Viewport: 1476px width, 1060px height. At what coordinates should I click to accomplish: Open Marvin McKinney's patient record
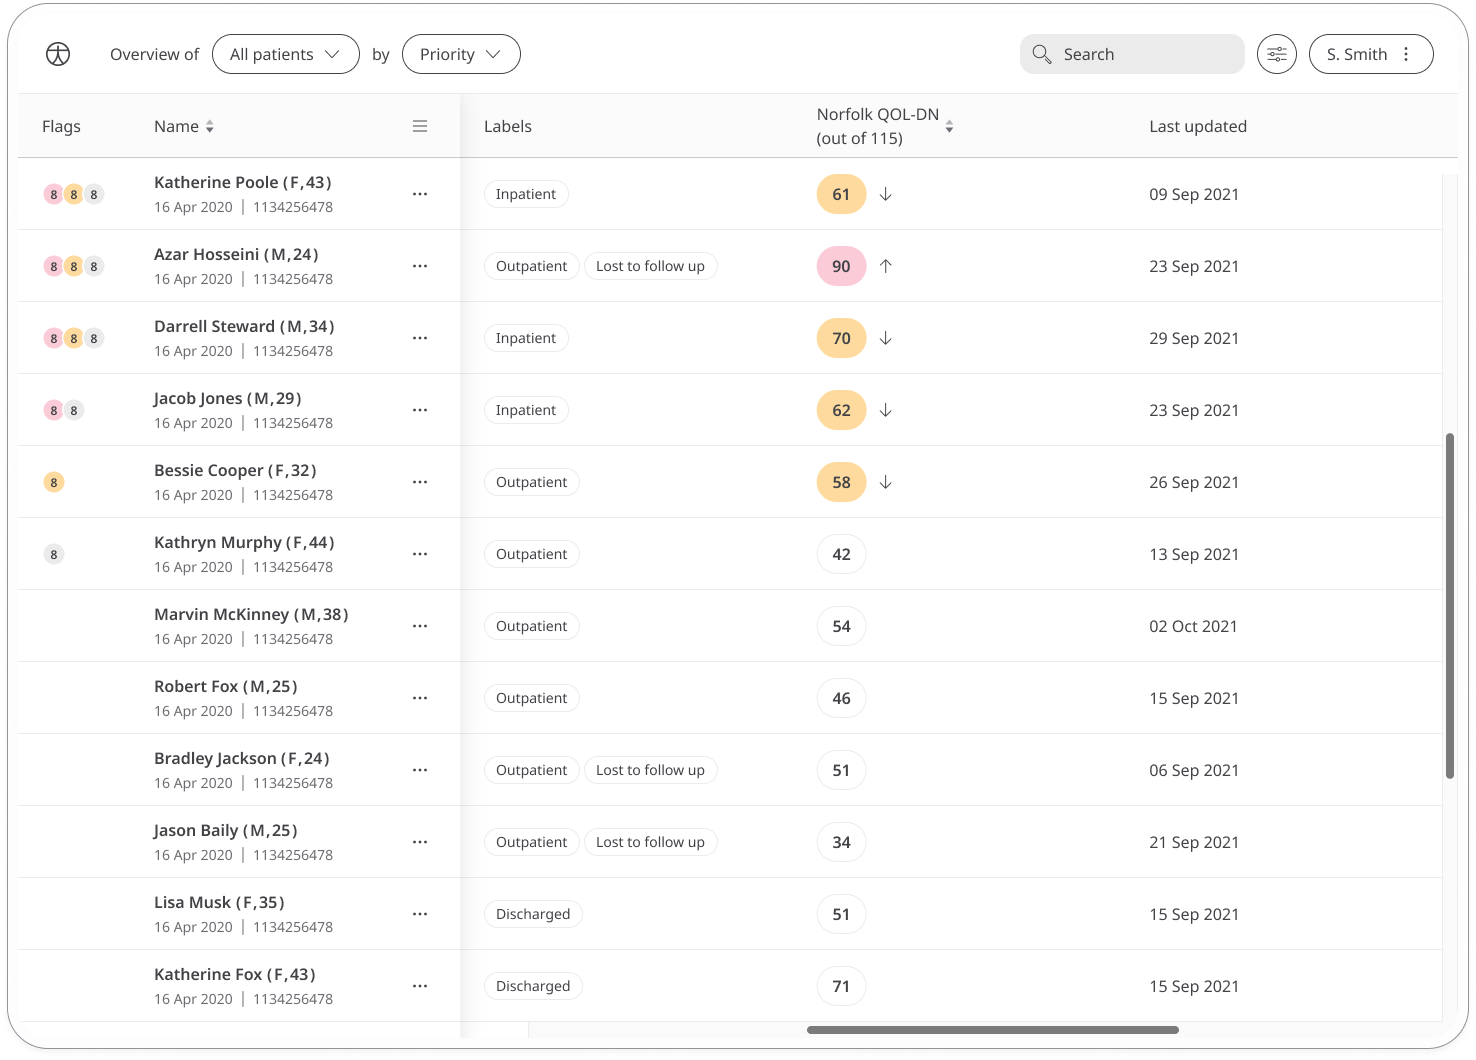(251, 614)
